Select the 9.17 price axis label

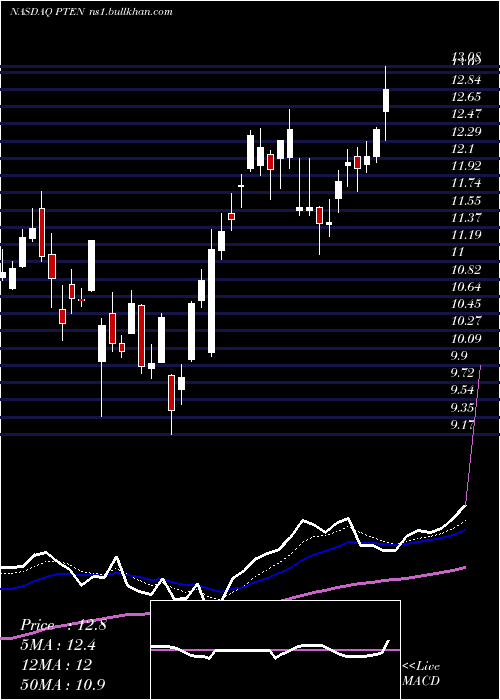tap(462, 425)
